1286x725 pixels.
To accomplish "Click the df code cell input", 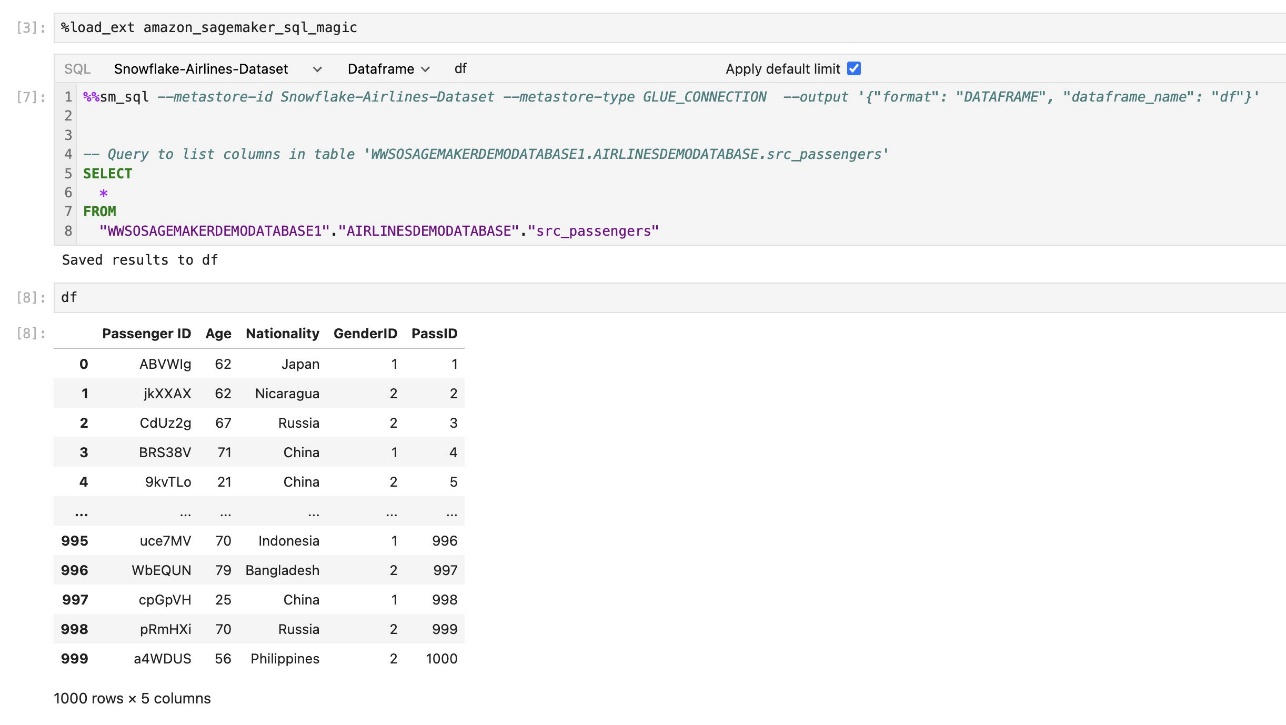I will click(668, 298).
